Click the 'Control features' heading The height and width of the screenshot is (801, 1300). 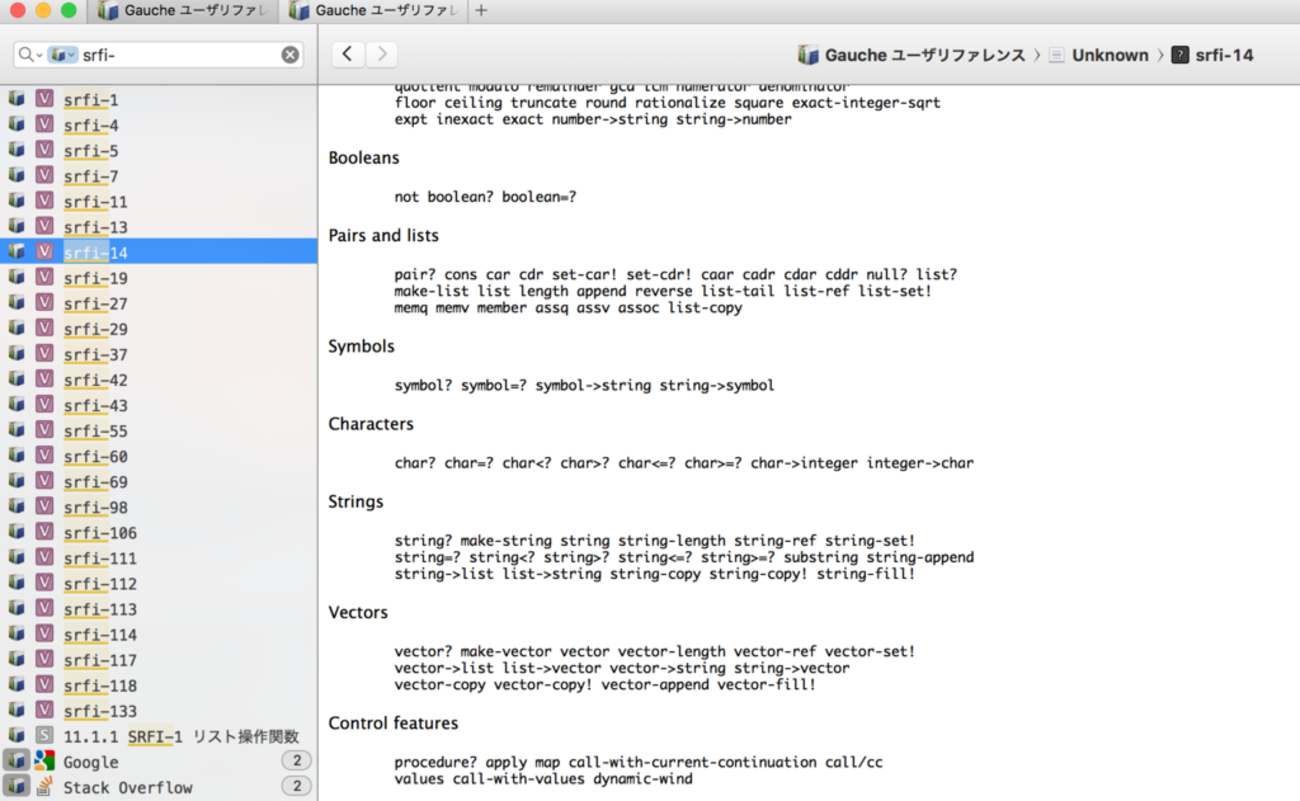[393, 723]
